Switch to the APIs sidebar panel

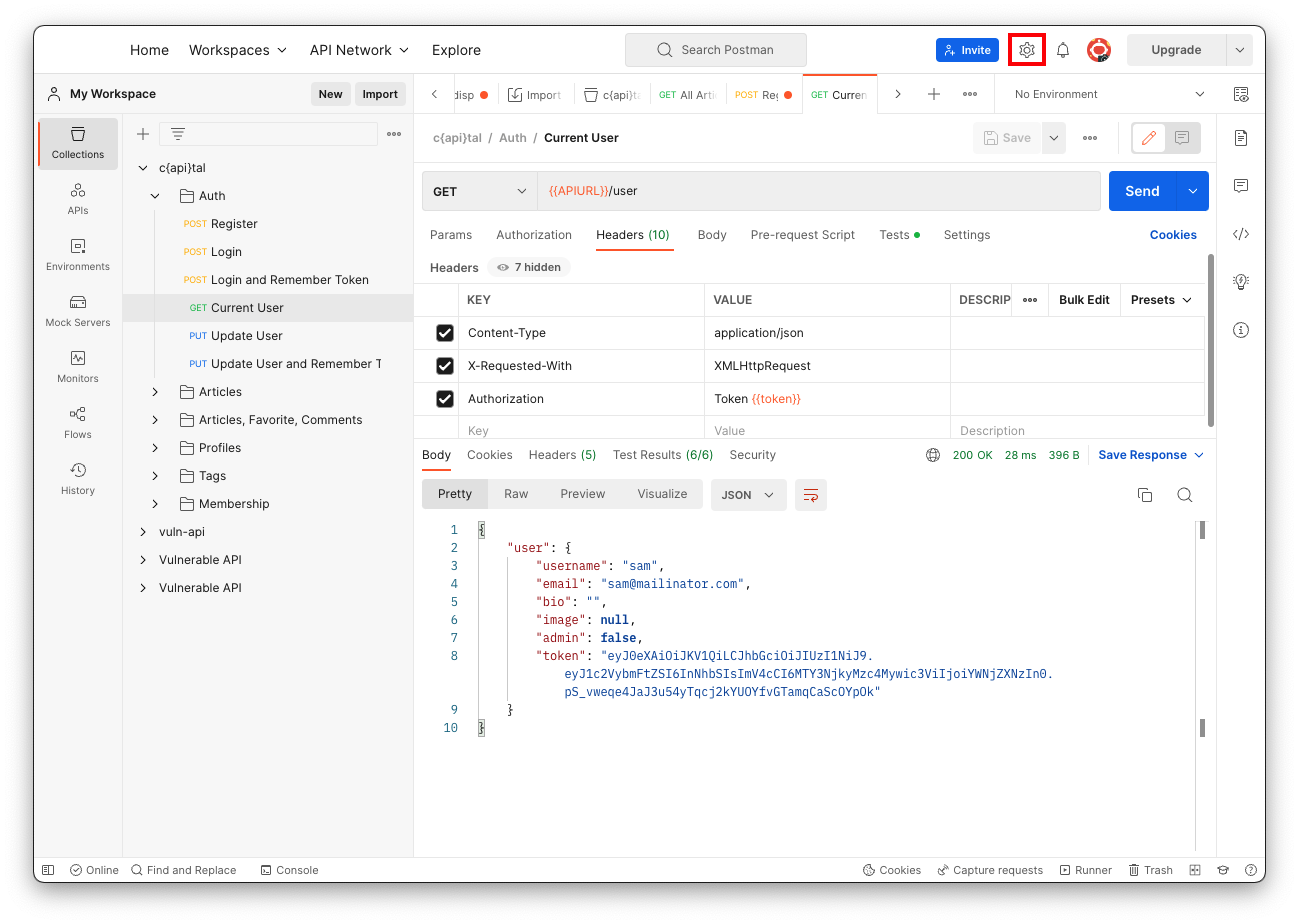(x=78, y=198)
